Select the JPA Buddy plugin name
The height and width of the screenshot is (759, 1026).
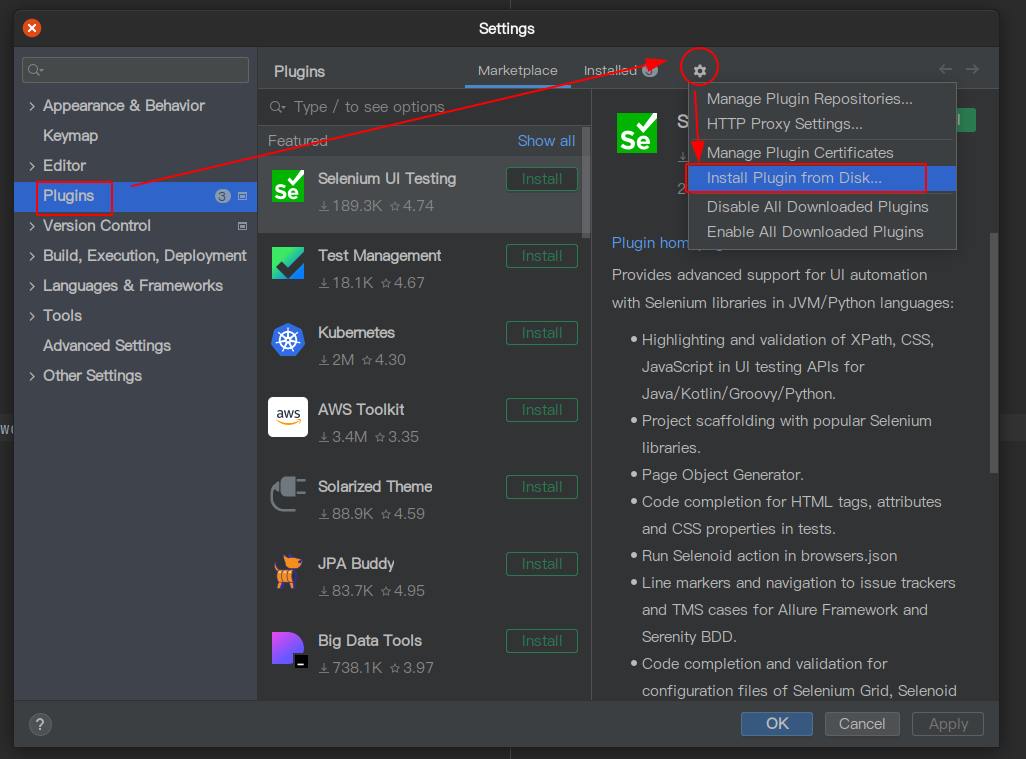click(x=356, y=563)
